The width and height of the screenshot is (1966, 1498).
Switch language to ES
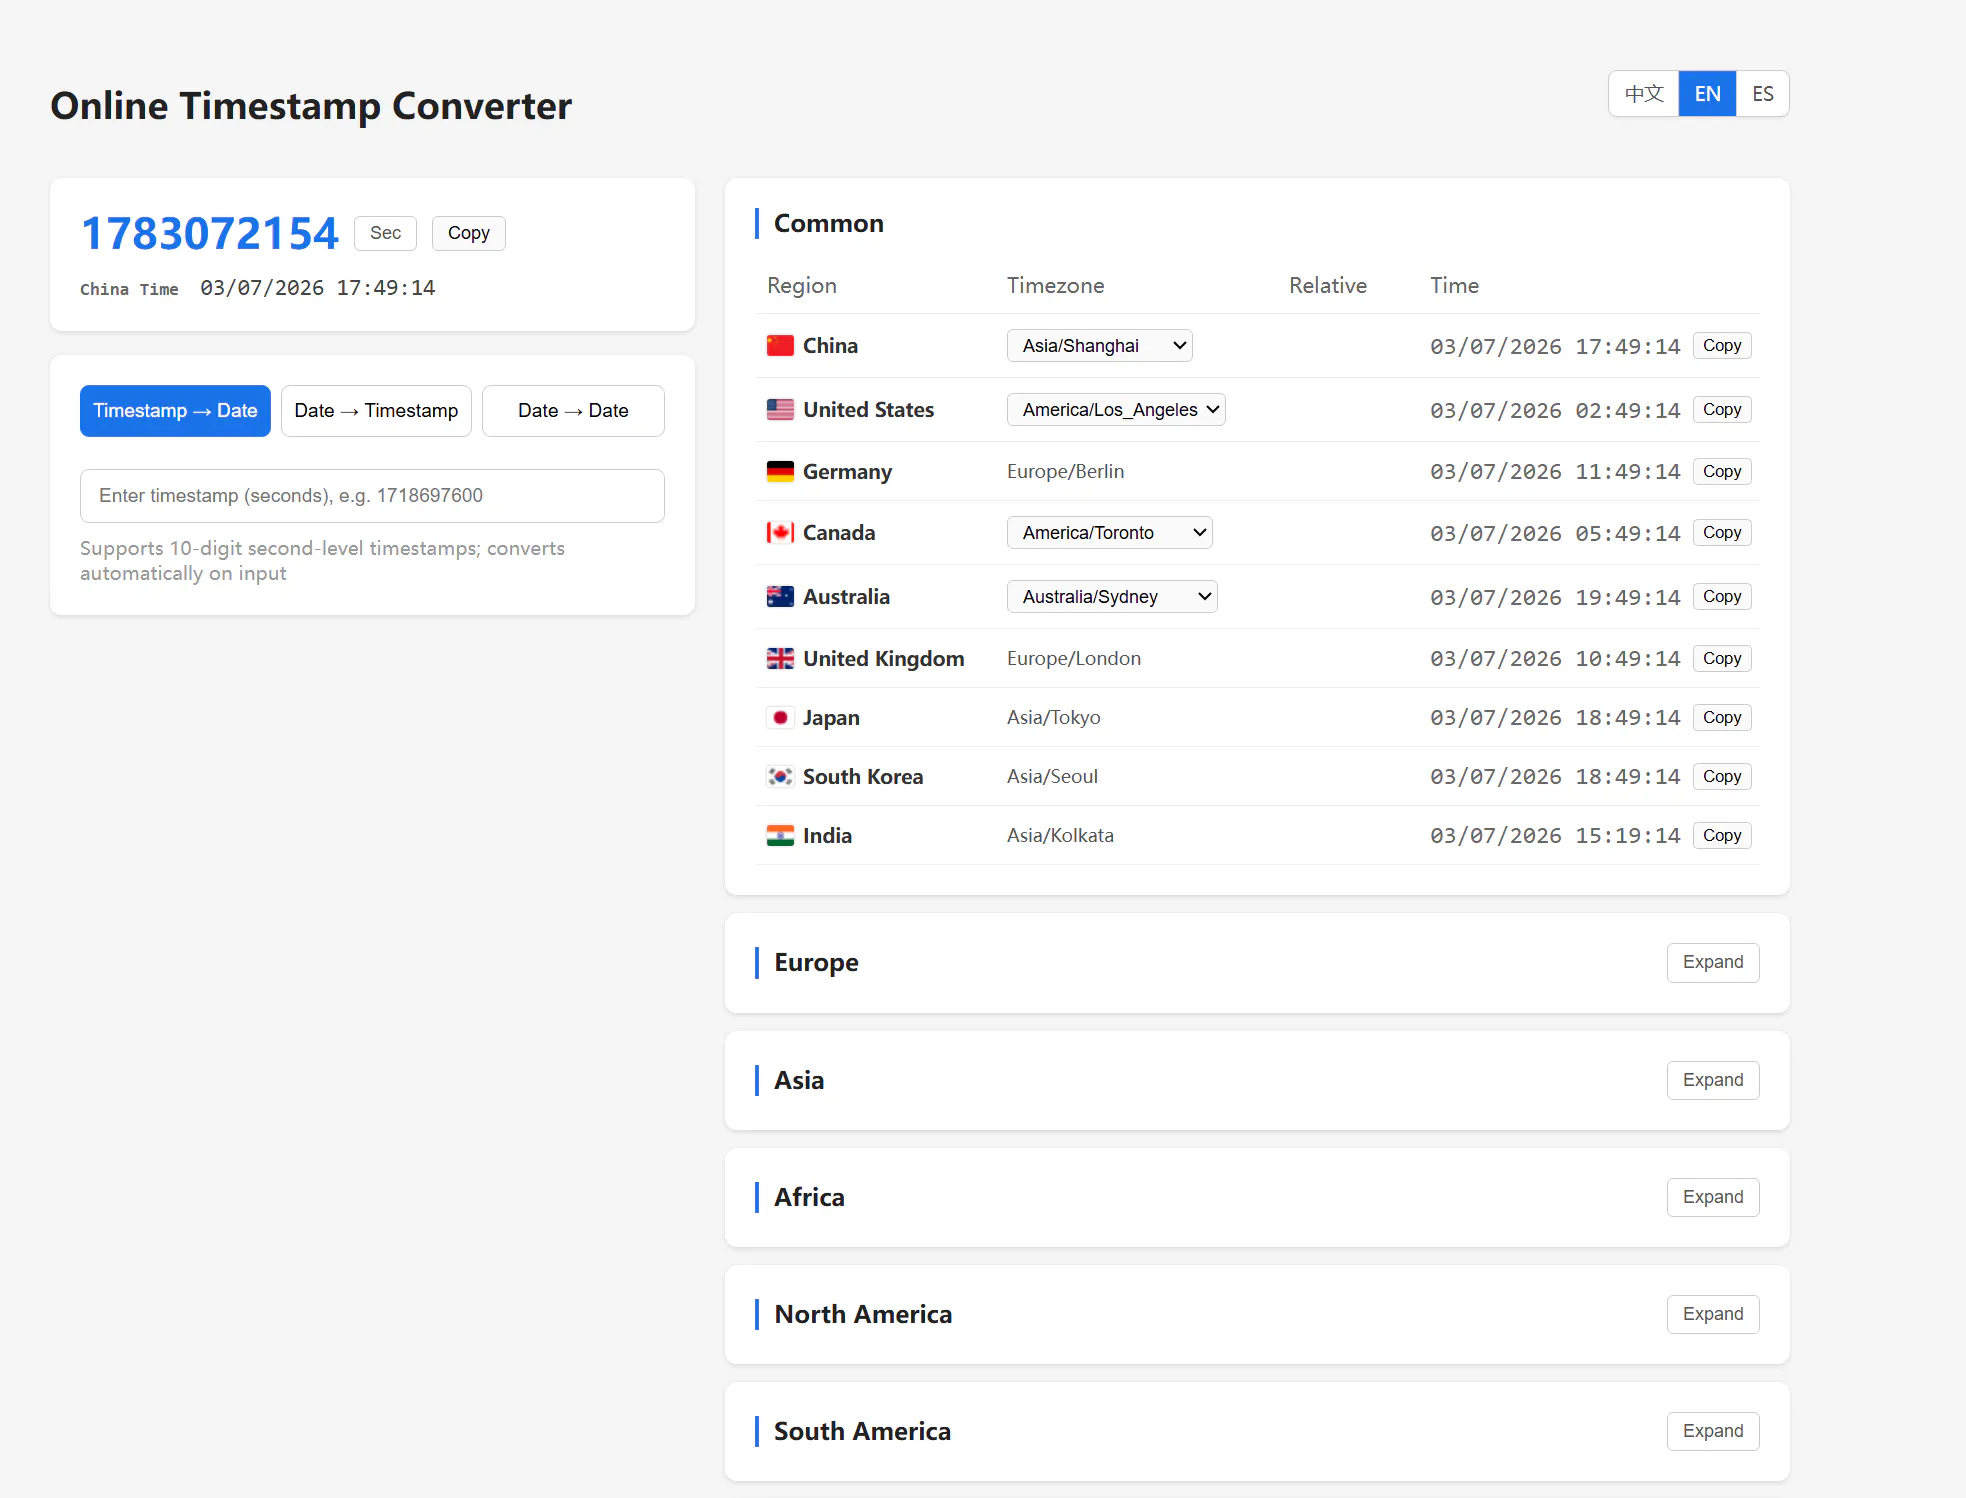(x=1762, y=94)
